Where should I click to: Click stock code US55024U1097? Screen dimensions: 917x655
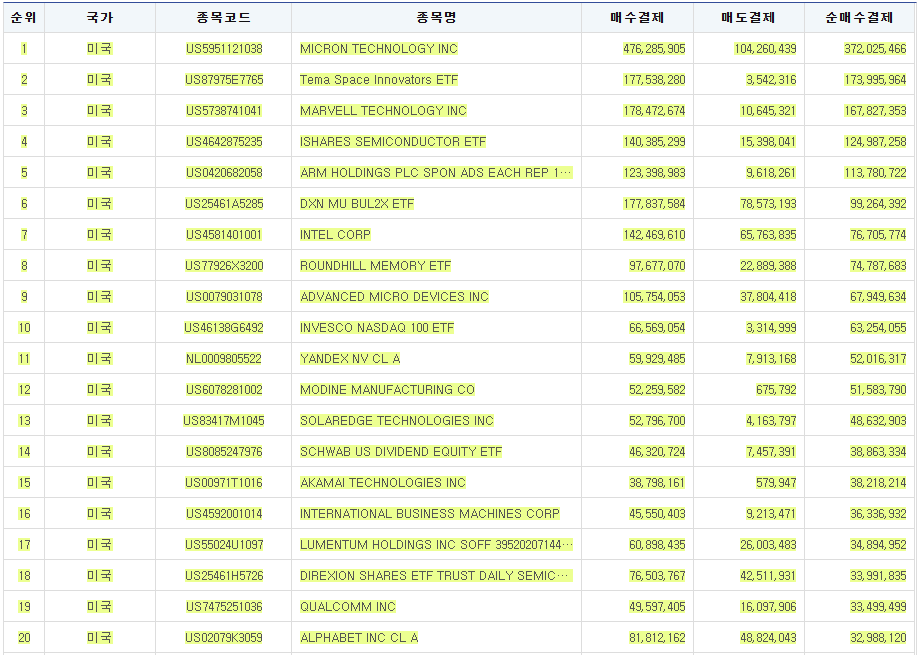click(224, 544)
